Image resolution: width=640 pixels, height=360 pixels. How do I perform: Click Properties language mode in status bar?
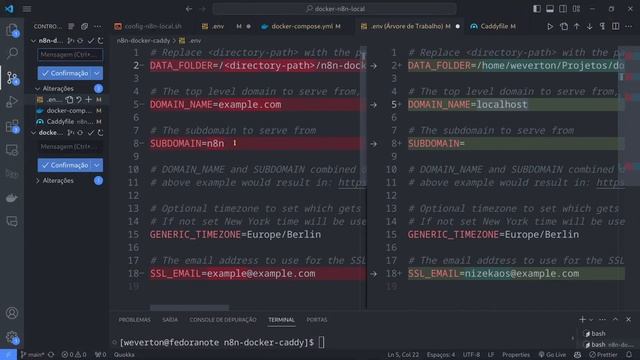516,355
